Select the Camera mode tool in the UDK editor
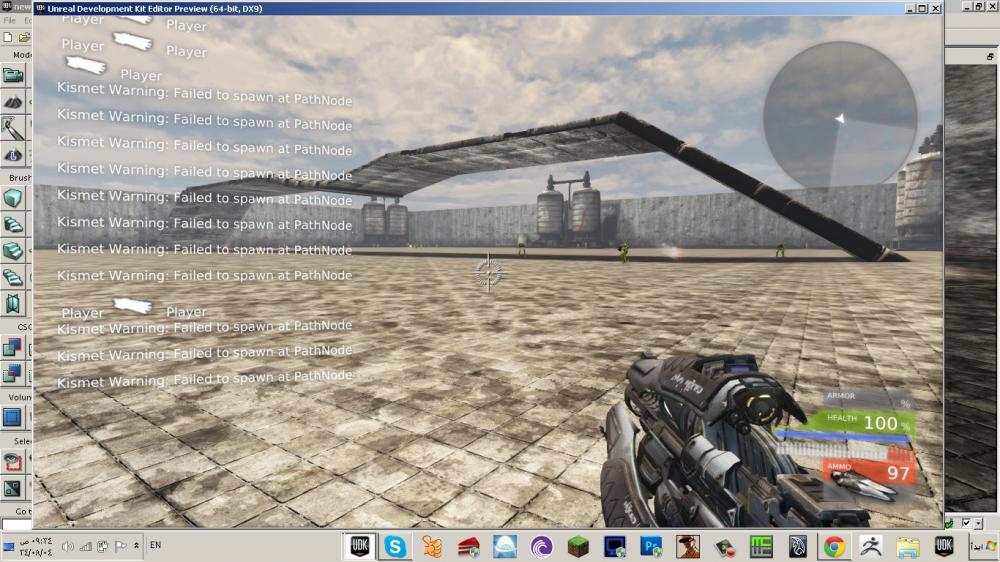The width and height of the screenshot is (1000, 562). [x=12, y=76]
